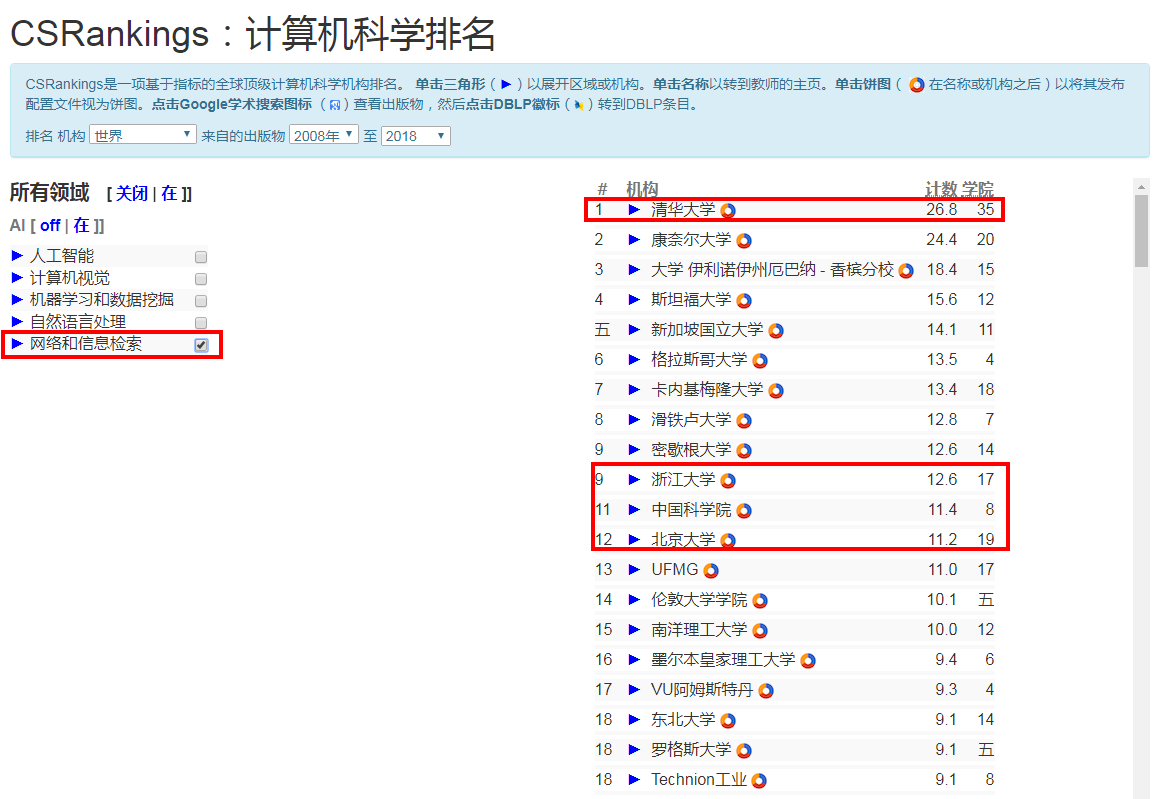Check the 计算机视觉 checkbox
The height and width of the screenshot is (799, 1160).
200,278
